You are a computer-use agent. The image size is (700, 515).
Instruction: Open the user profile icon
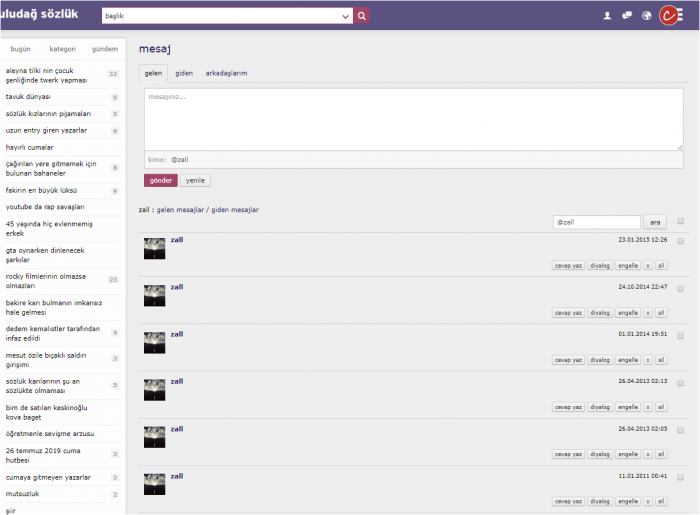pyautogui.click(x=607, y=16)
